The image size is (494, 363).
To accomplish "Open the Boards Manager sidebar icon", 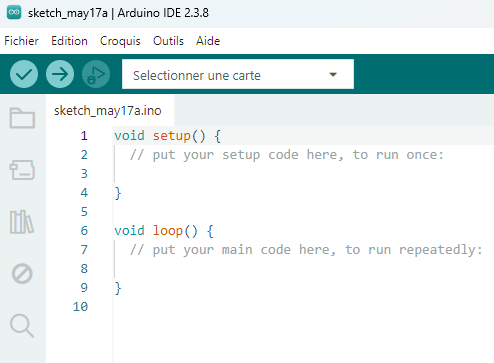I will tap(22, 170).
